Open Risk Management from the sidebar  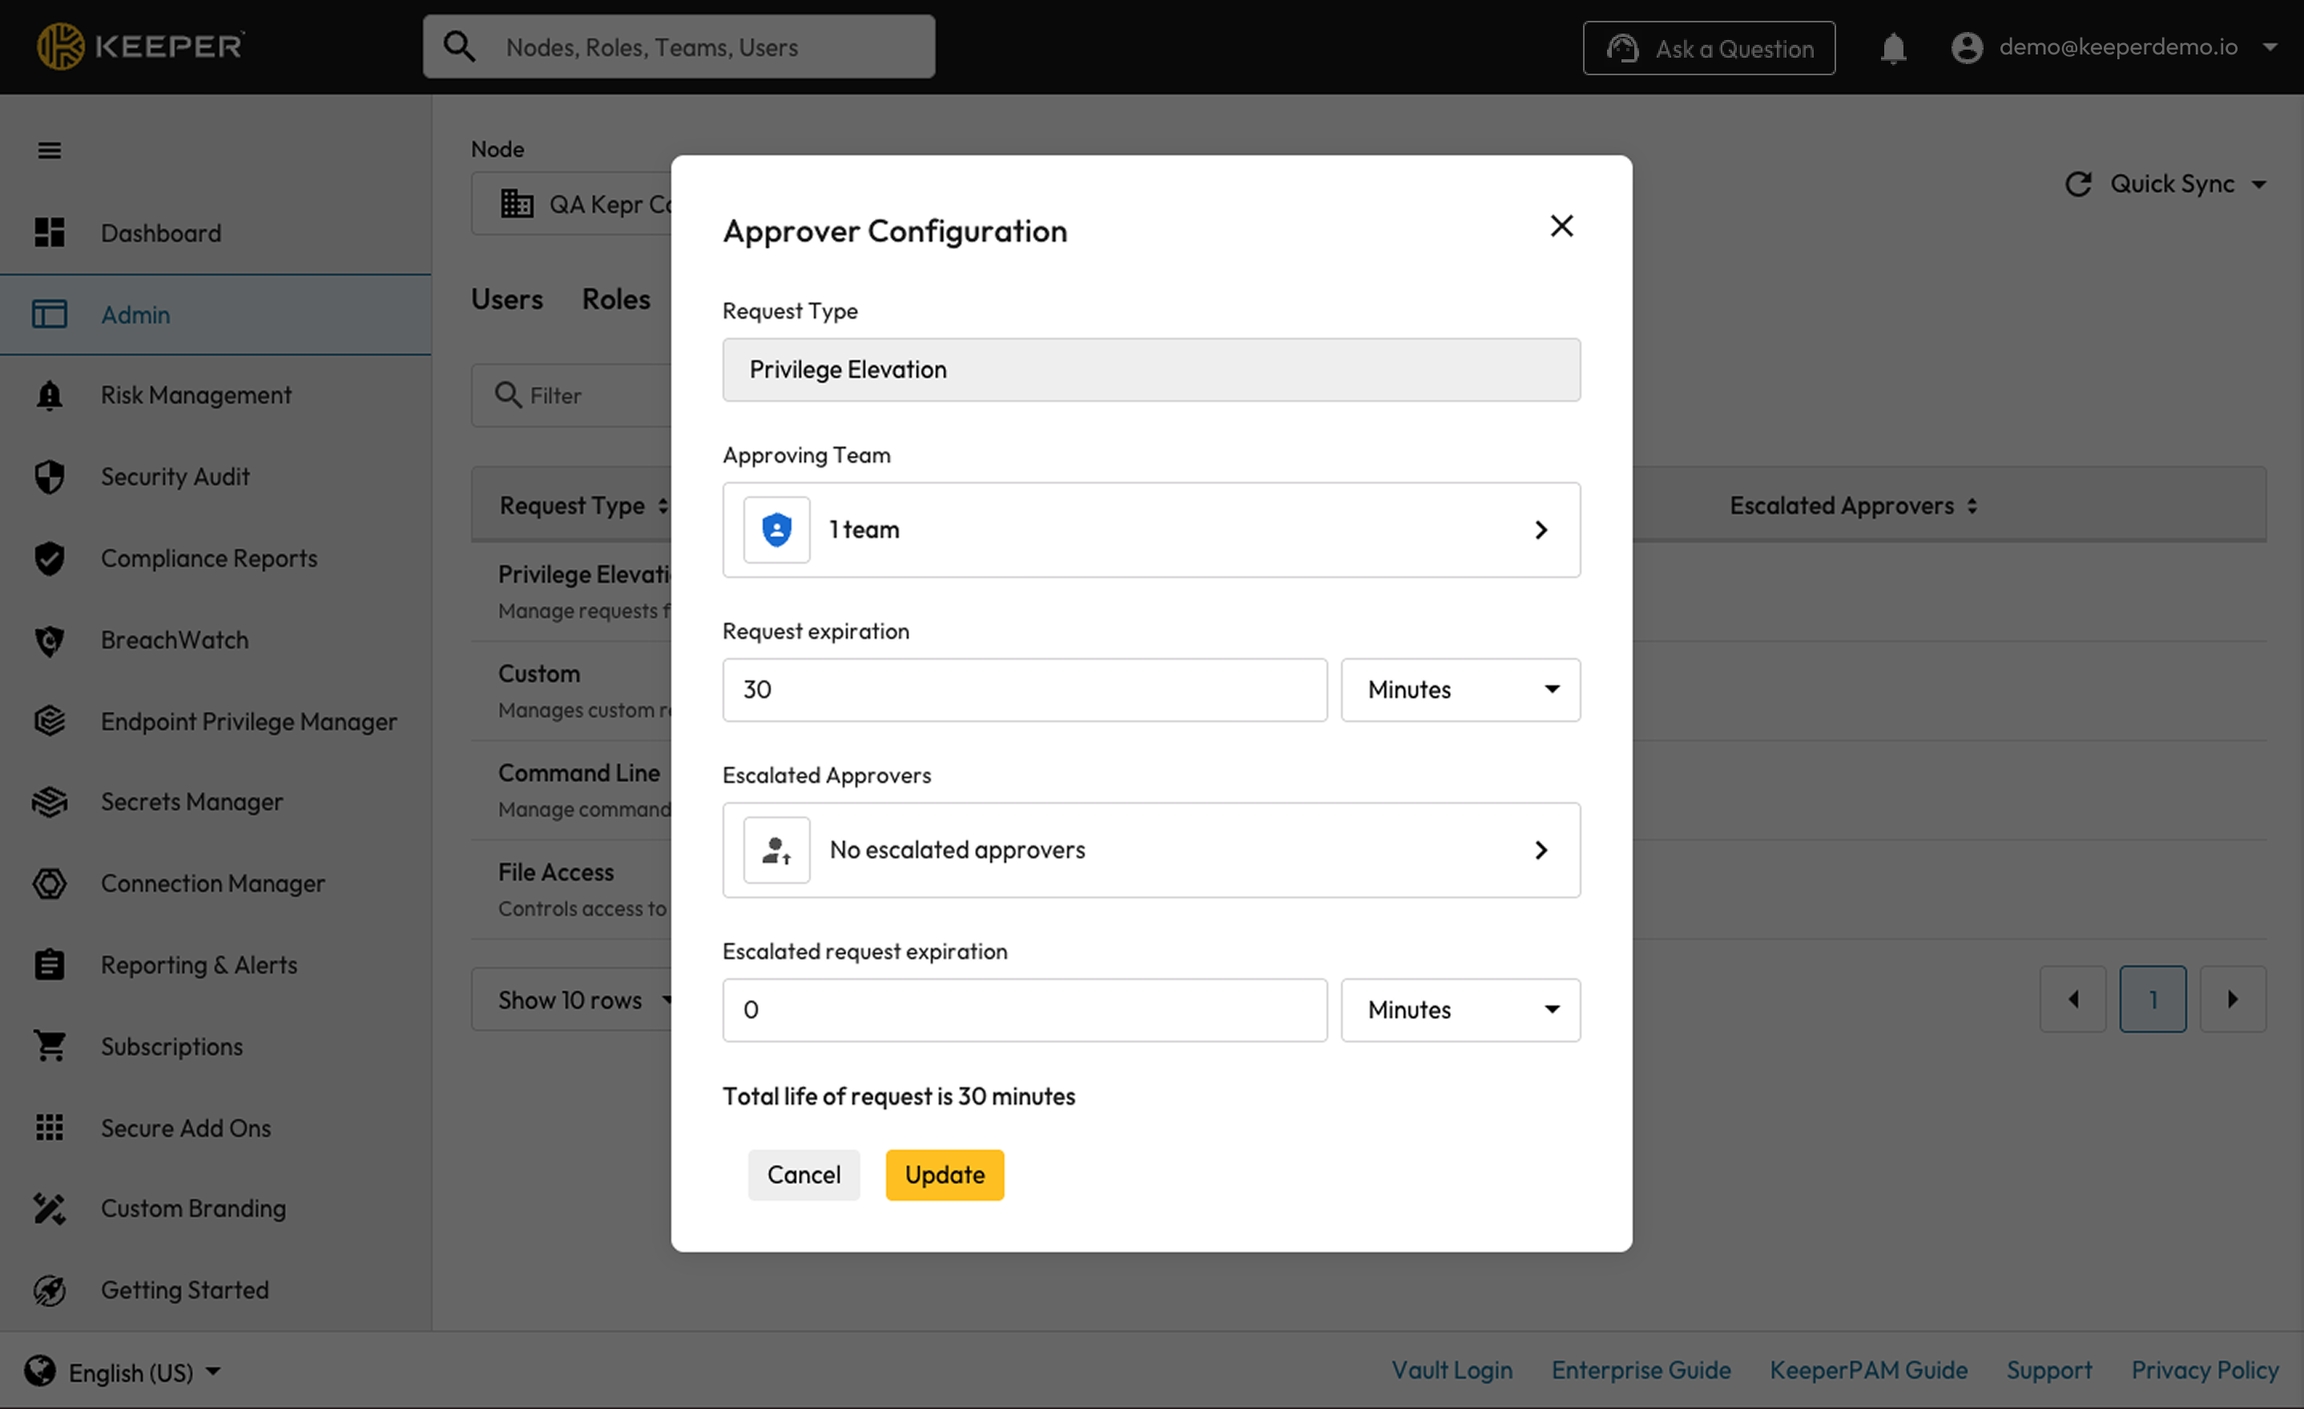[196, 395]
